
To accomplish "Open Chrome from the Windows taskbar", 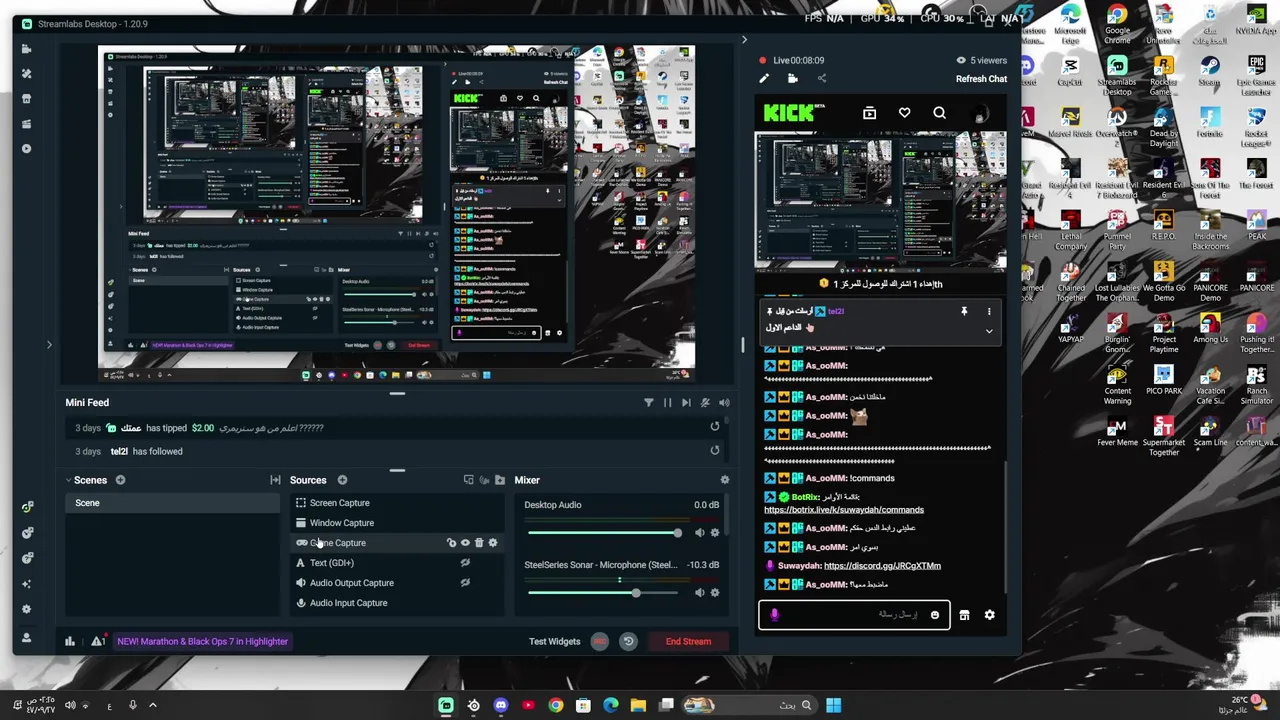I will coord(556,705).
